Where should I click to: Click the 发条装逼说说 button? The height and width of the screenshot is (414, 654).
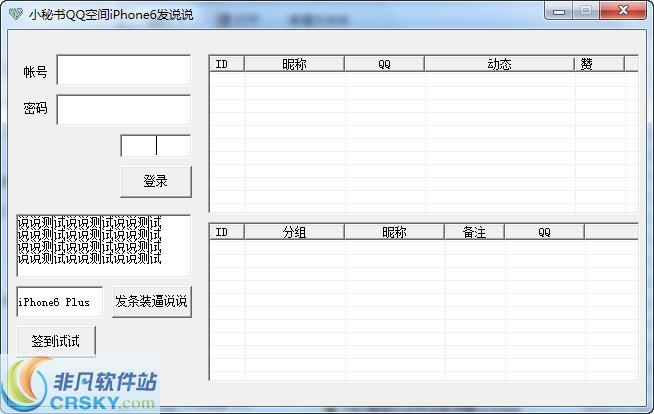pos(152,301)
